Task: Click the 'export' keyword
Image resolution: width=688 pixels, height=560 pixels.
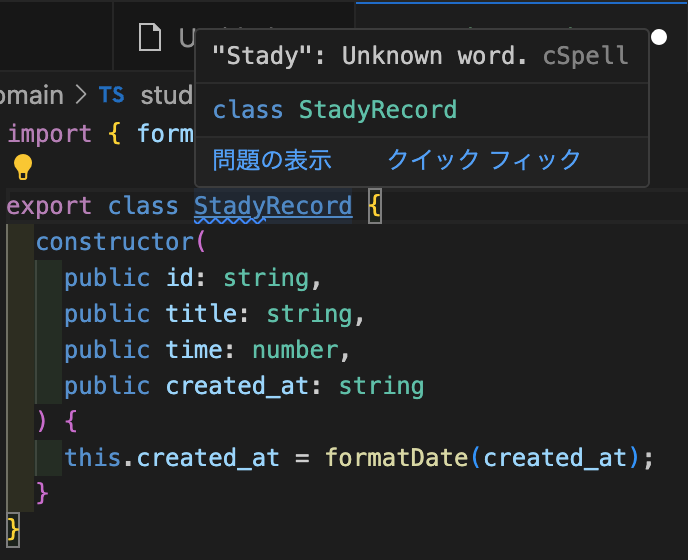Action: [49, 207]
